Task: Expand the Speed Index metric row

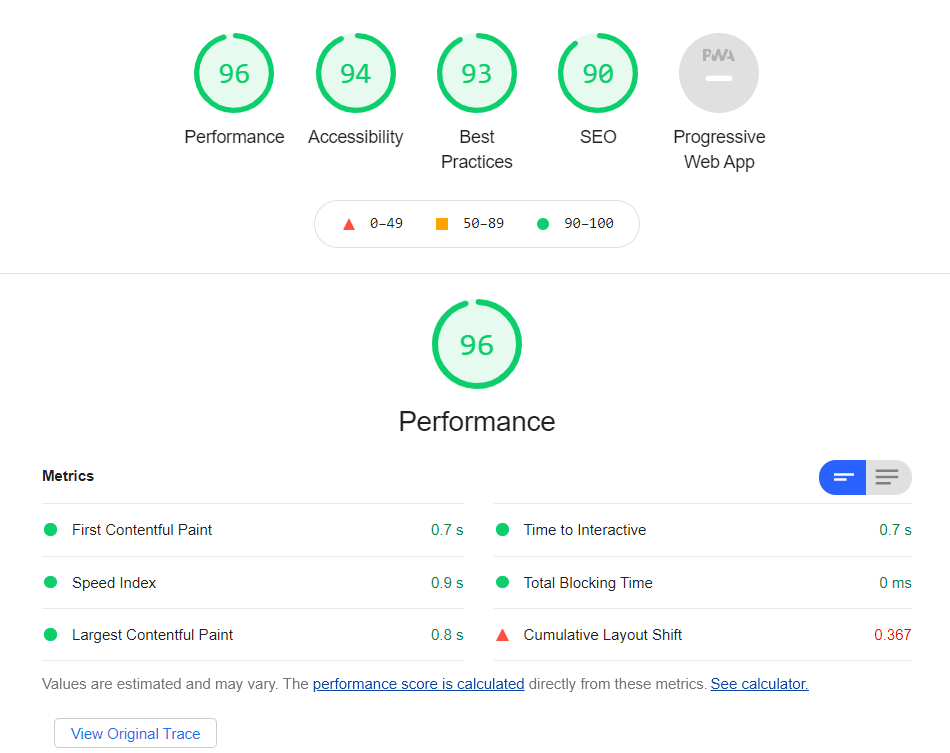Action: click(x=114, y=583)
